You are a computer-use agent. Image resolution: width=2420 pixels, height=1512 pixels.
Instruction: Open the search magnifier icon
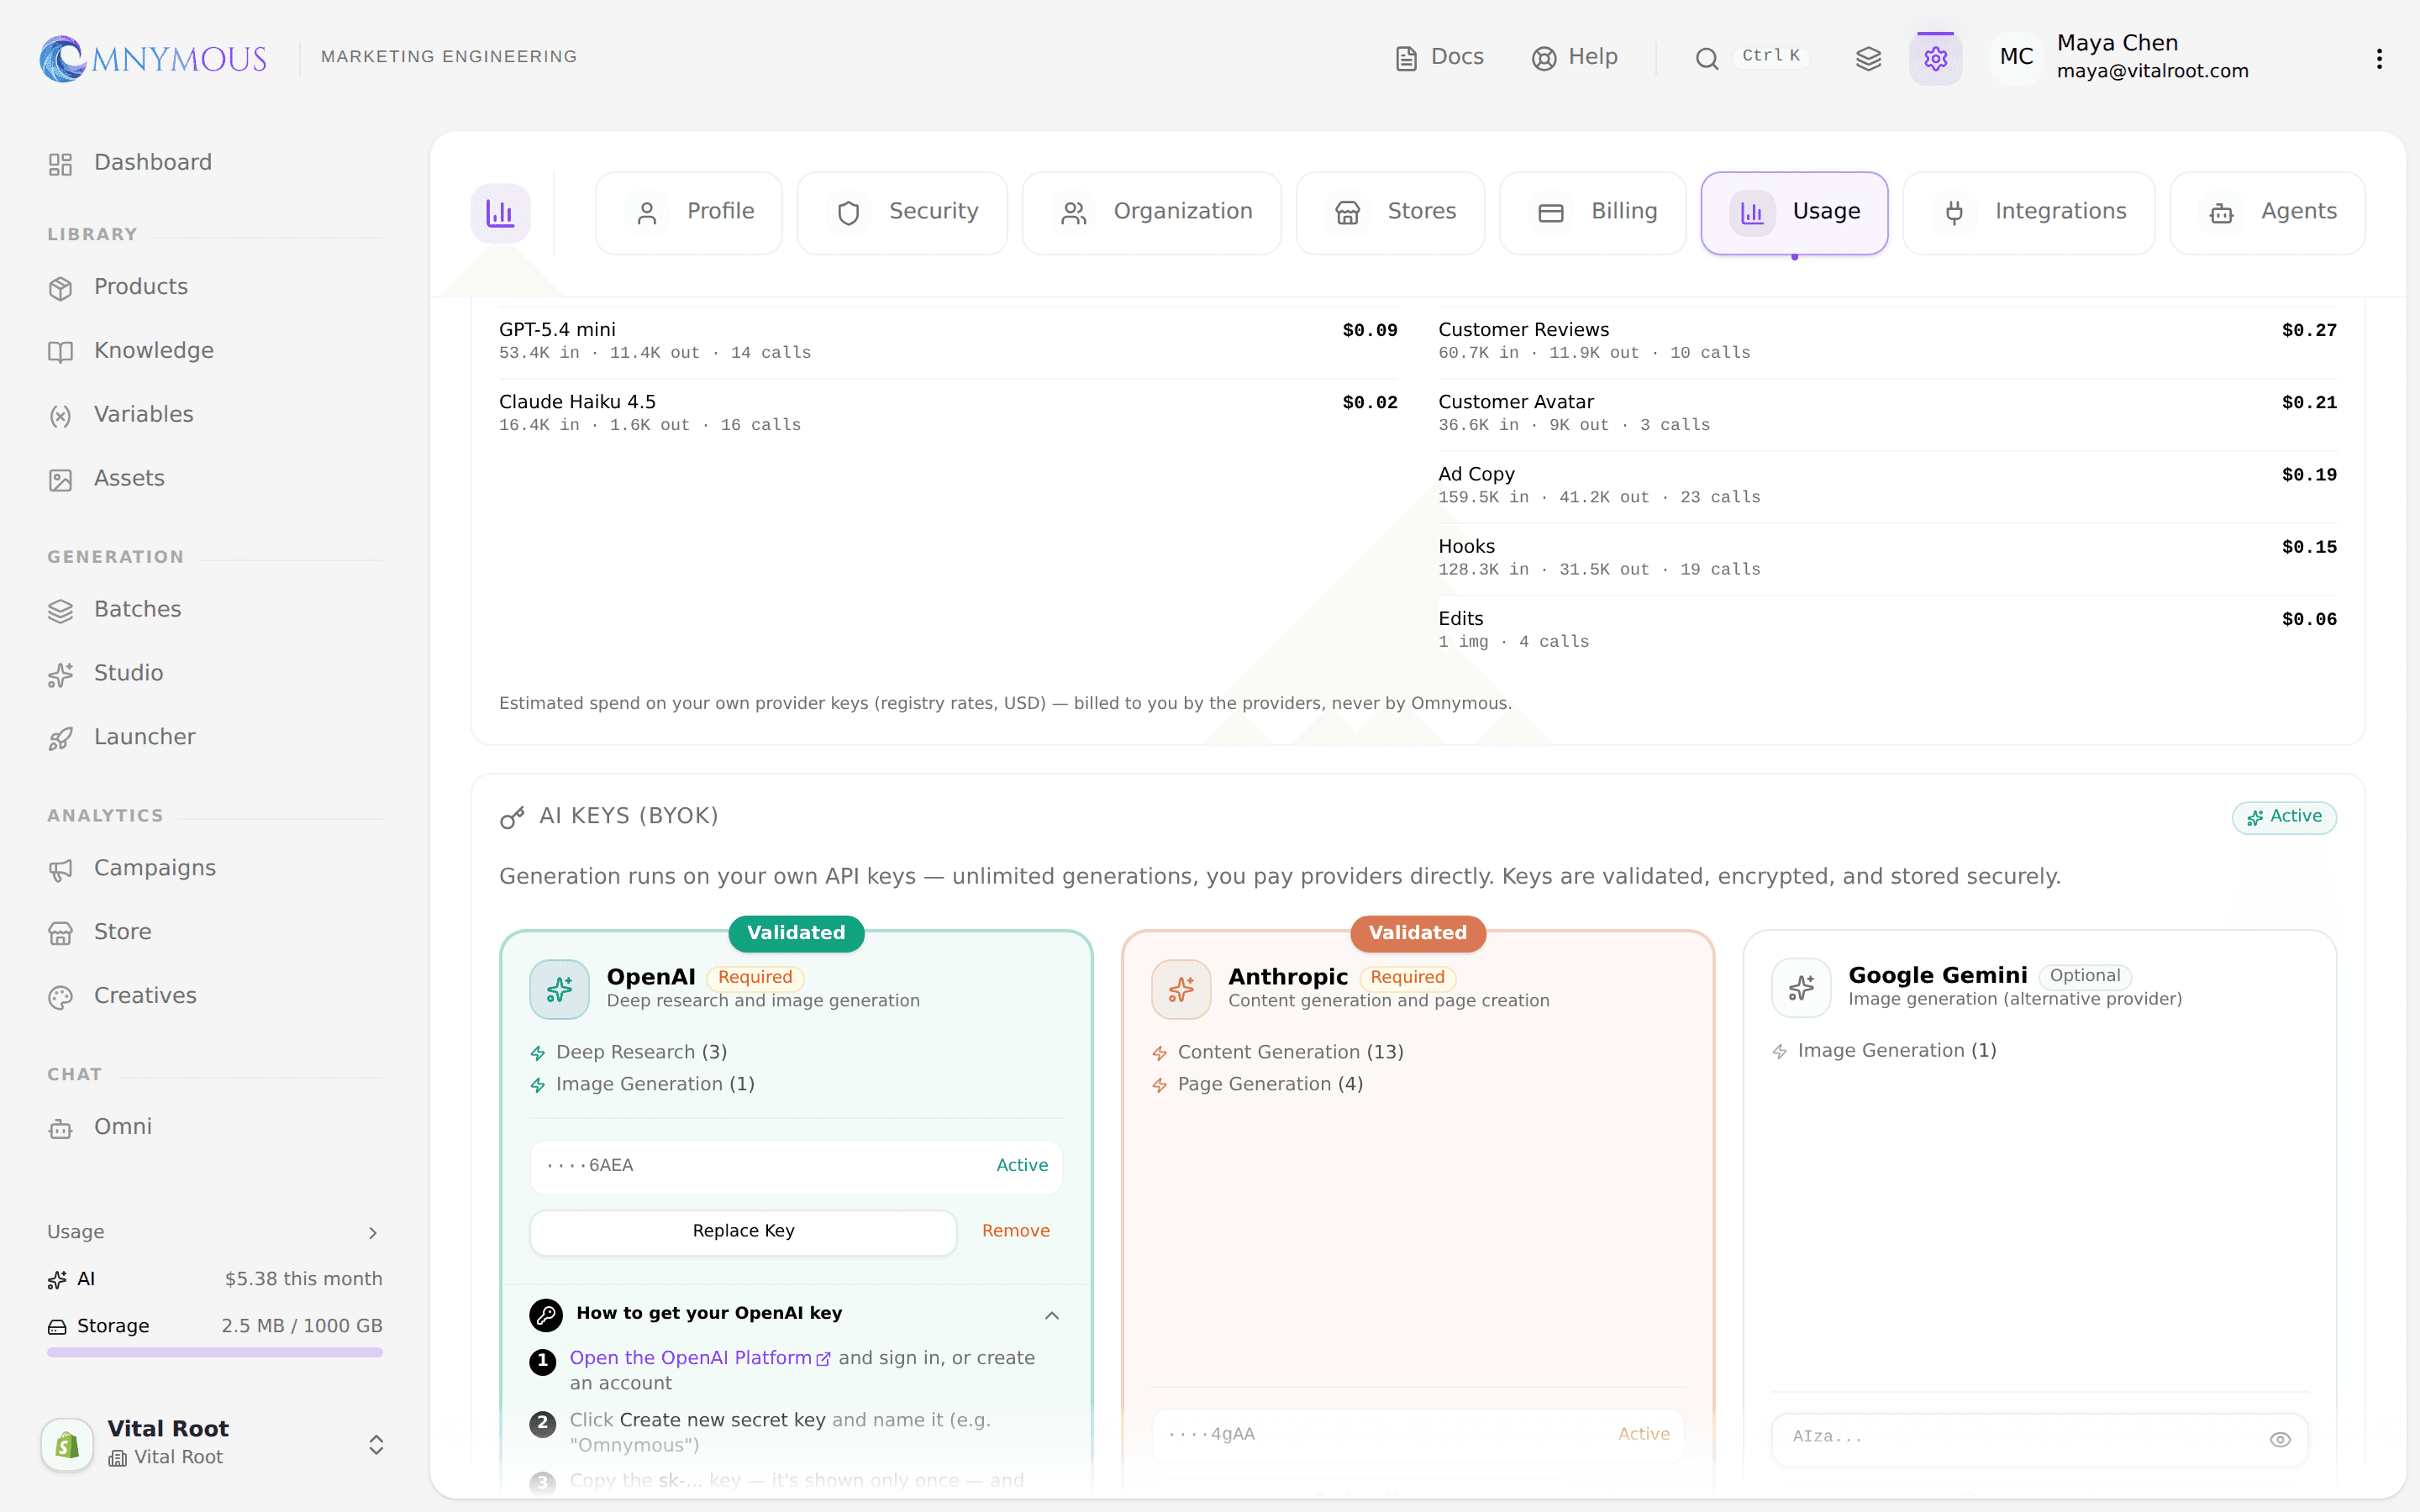point(1707,59)
